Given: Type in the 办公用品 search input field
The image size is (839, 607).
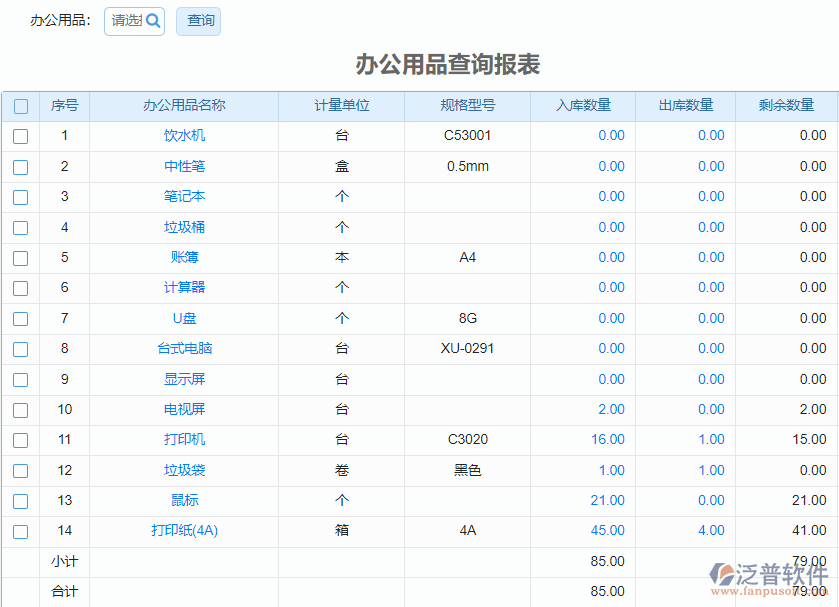Looking at the screenshot, I should (125, 21).
